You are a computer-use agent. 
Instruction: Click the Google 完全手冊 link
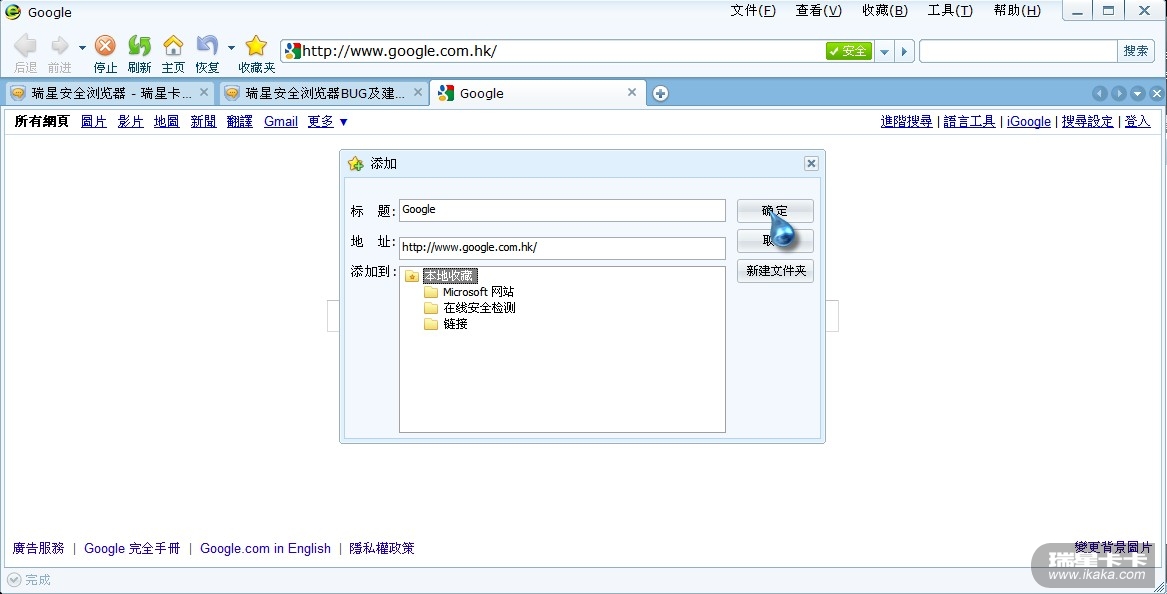coord(132,549)
